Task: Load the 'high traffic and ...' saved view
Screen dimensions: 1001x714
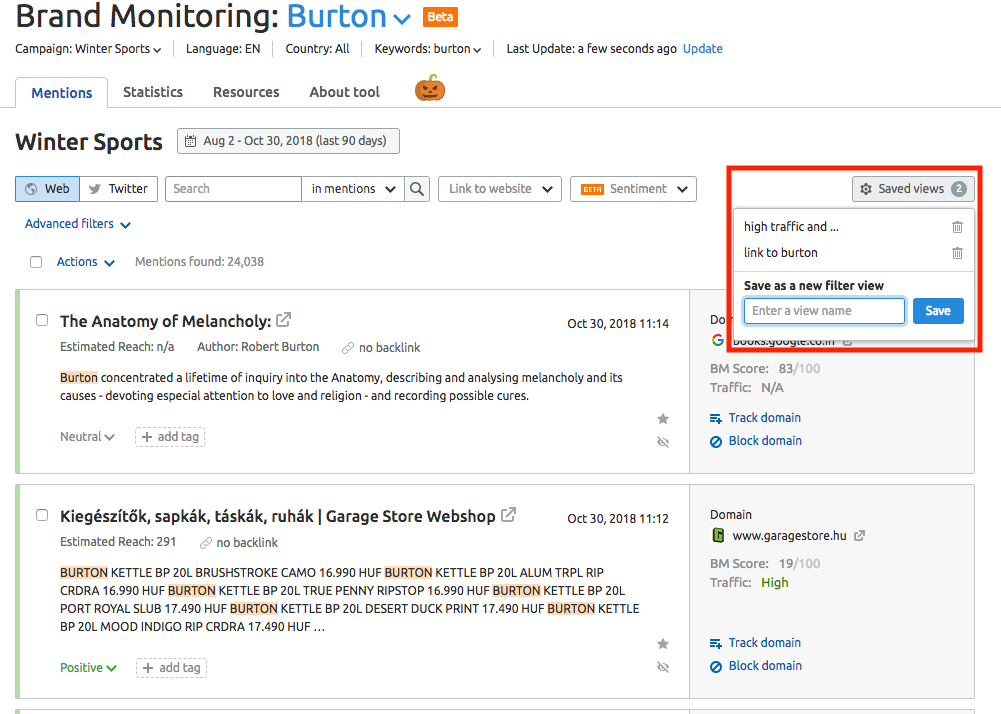Action: [x=792, y=227]
